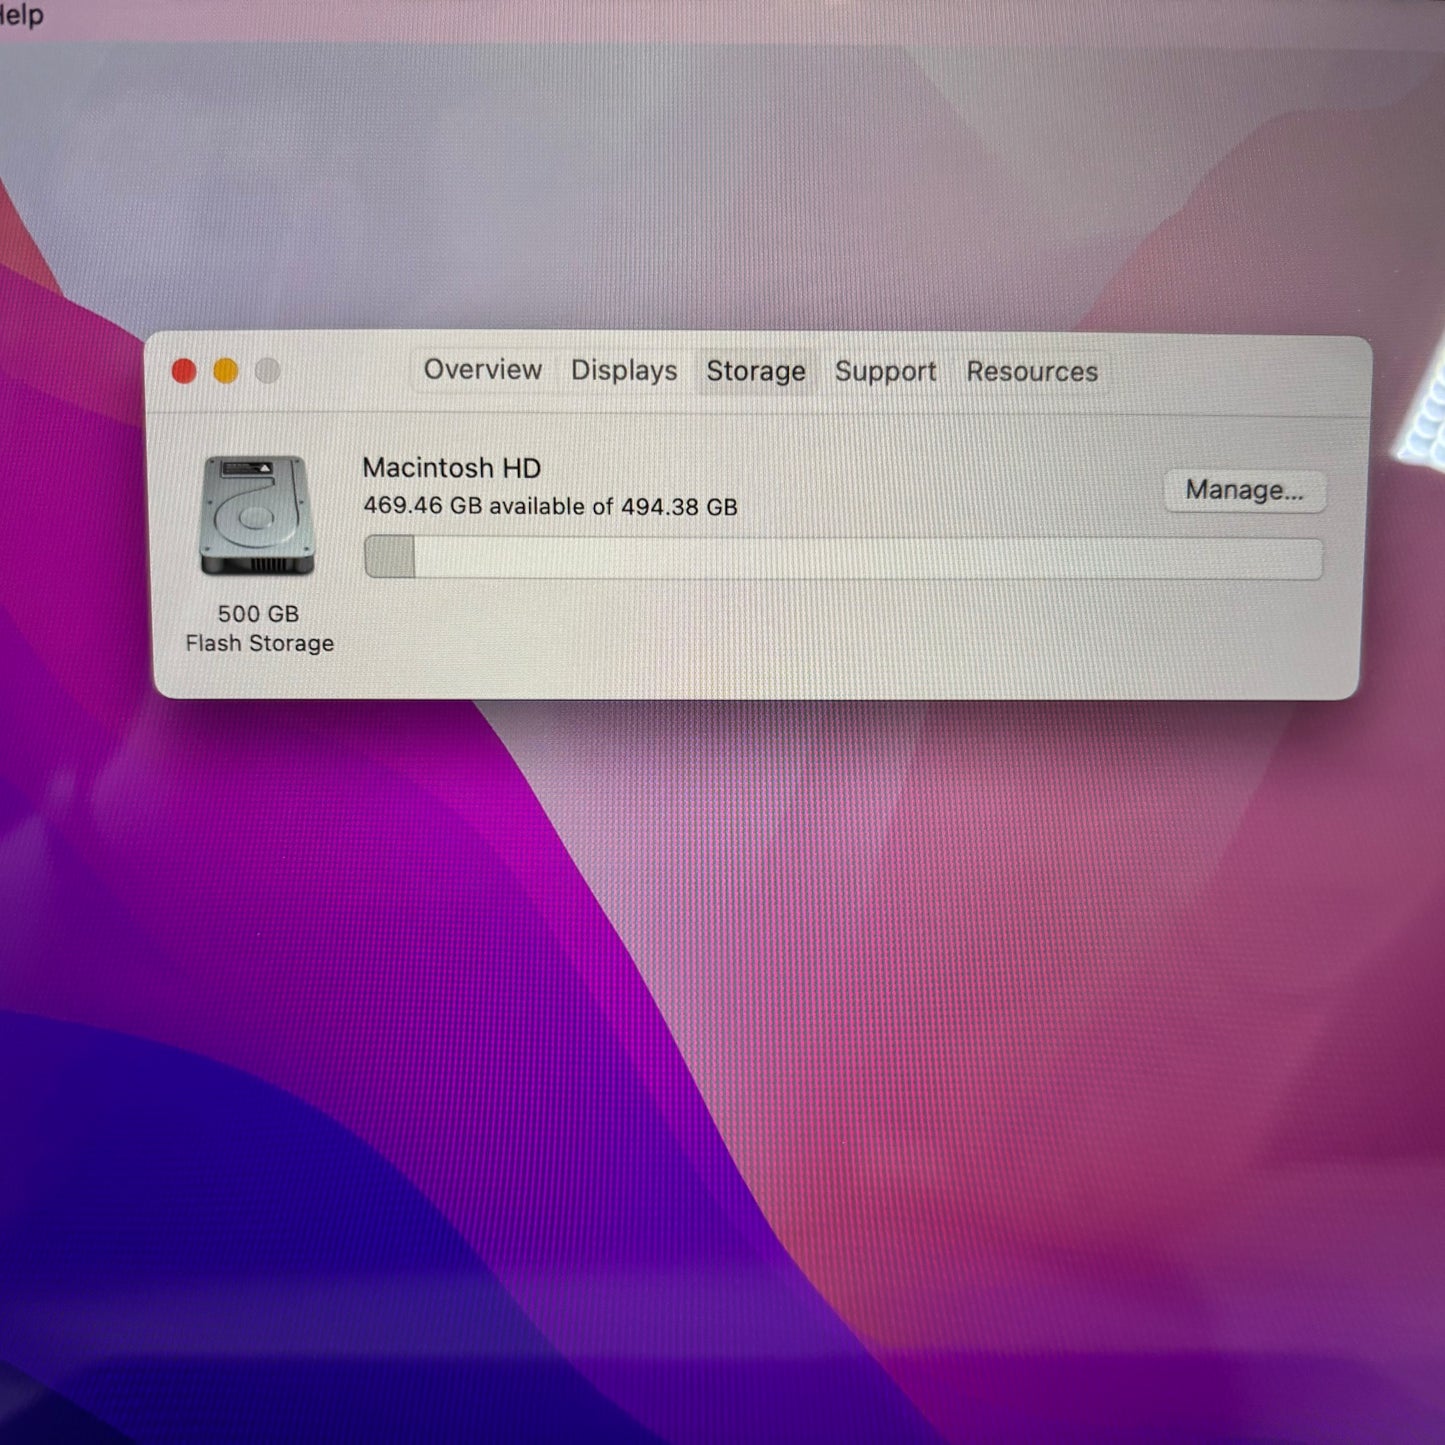1445x1445 pixels.
Task: Open the Resources tab
Action: 1031,372
